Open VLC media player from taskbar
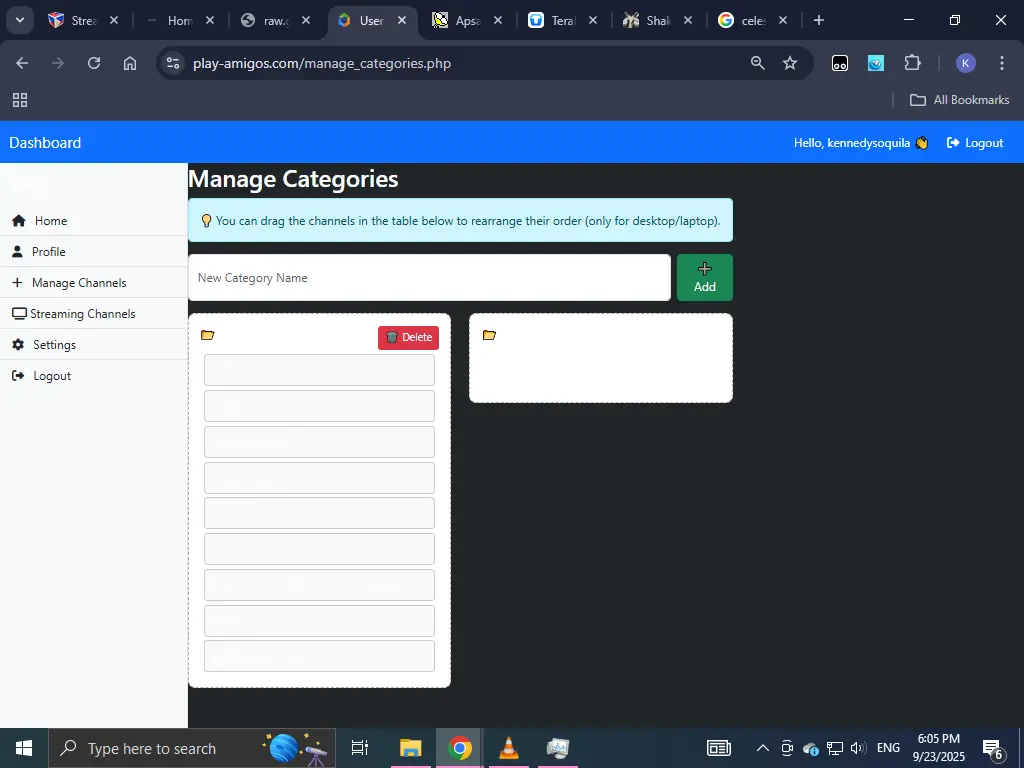This screenshot has width=1024, height=768. [509, 748]
